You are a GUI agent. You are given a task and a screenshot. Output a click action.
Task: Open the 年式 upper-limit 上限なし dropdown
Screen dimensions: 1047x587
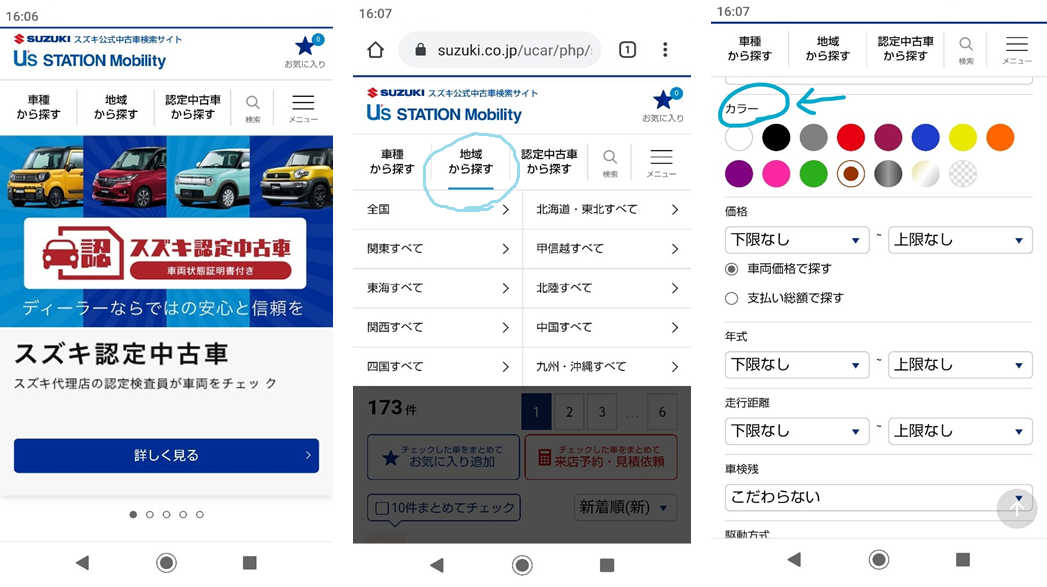point(960,365)
